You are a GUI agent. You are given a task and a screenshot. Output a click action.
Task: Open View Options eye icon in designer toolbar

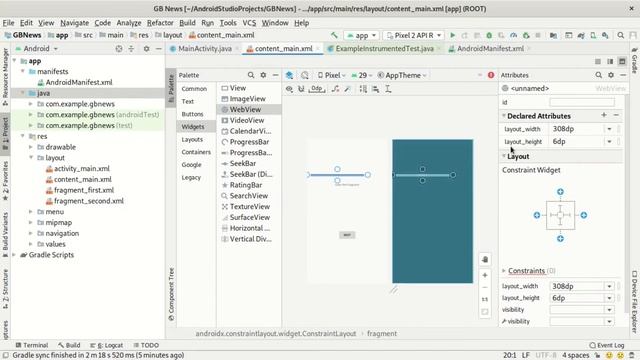click(x=289, y=89)
